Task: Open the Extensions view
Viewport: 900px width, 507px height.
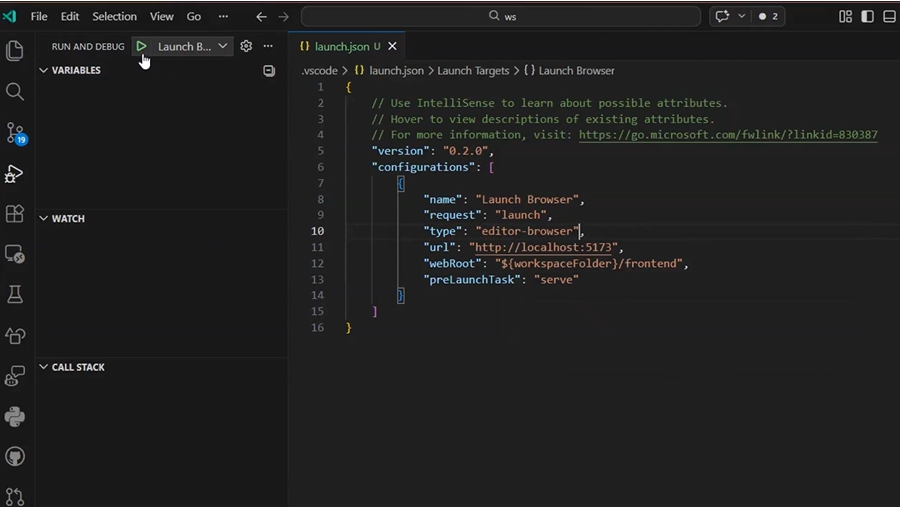Action: [x=15, y=214]
